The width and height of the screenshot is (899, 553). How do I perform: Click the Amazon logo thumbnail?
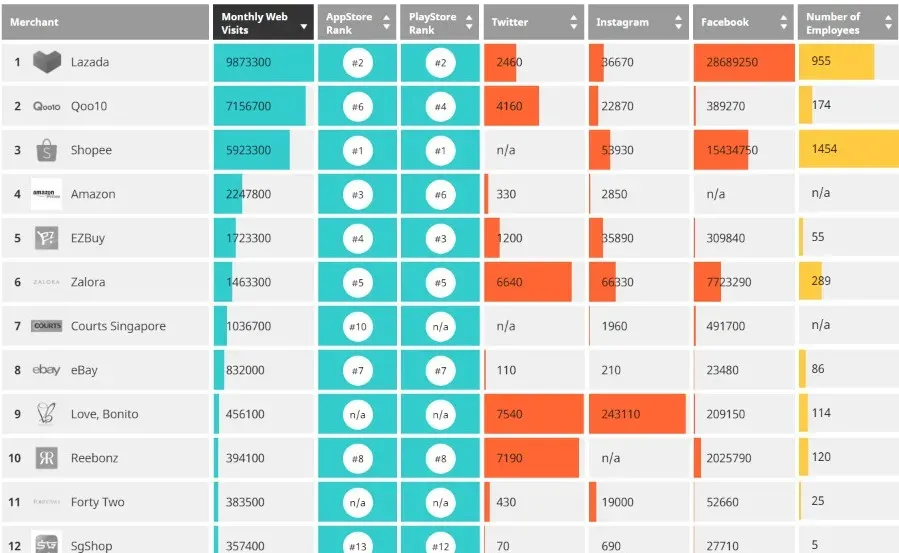(x=46, y=194)
